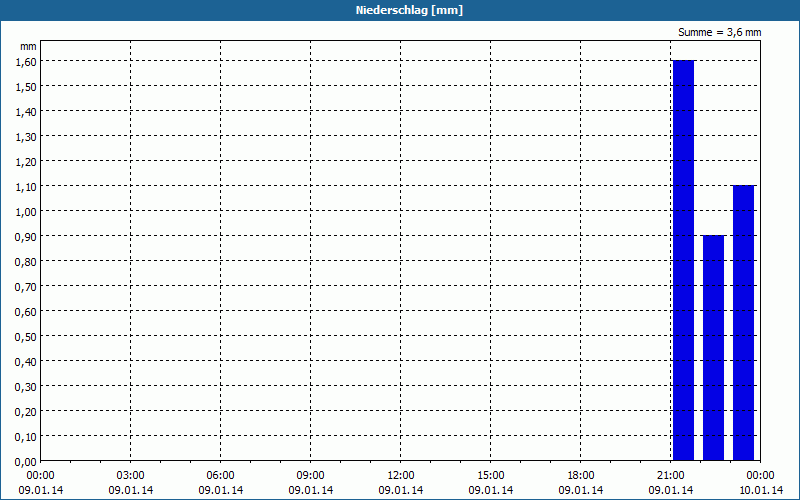This screenshot has width=800, height=500.
Task: Click the 'Summe = 3,6 mm' total label
Action: coord(719,32)
